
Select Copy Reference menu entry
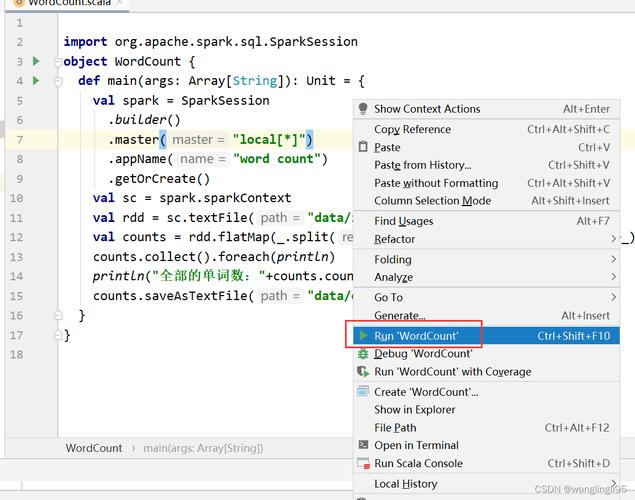pos(412,129)
